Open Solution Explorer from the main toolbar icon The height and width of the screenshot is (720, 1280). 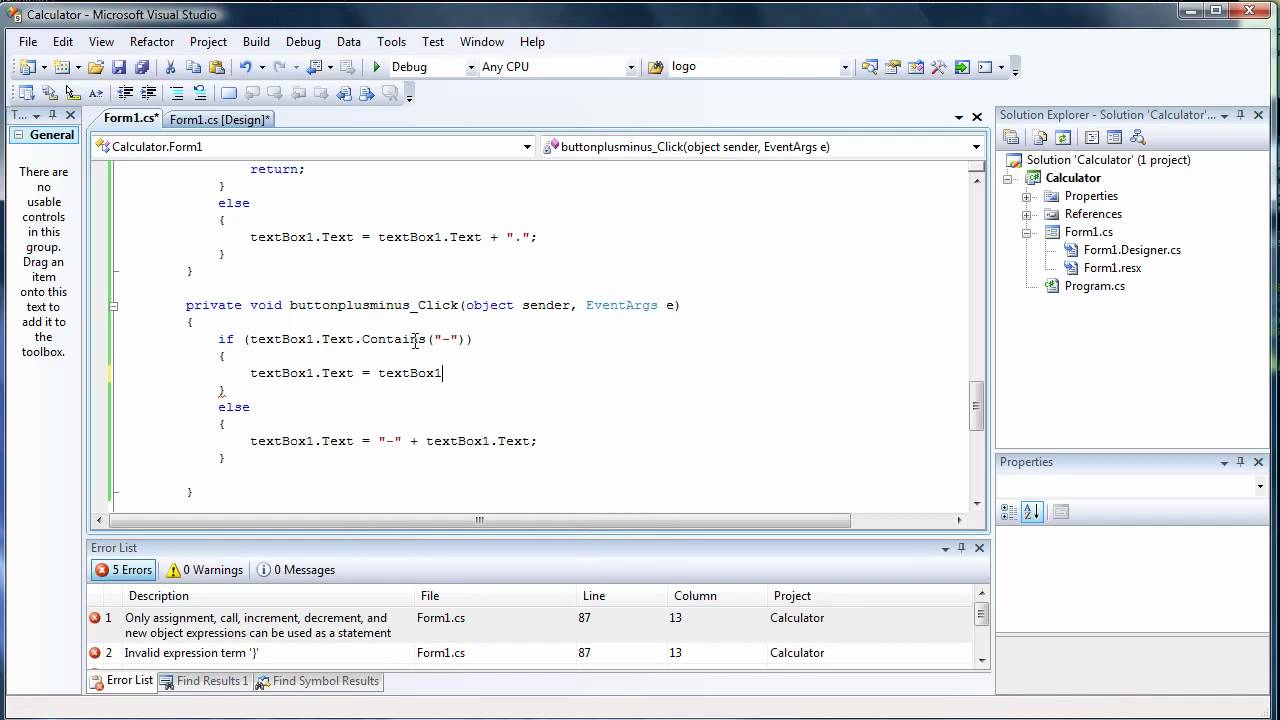pos(869,67)
